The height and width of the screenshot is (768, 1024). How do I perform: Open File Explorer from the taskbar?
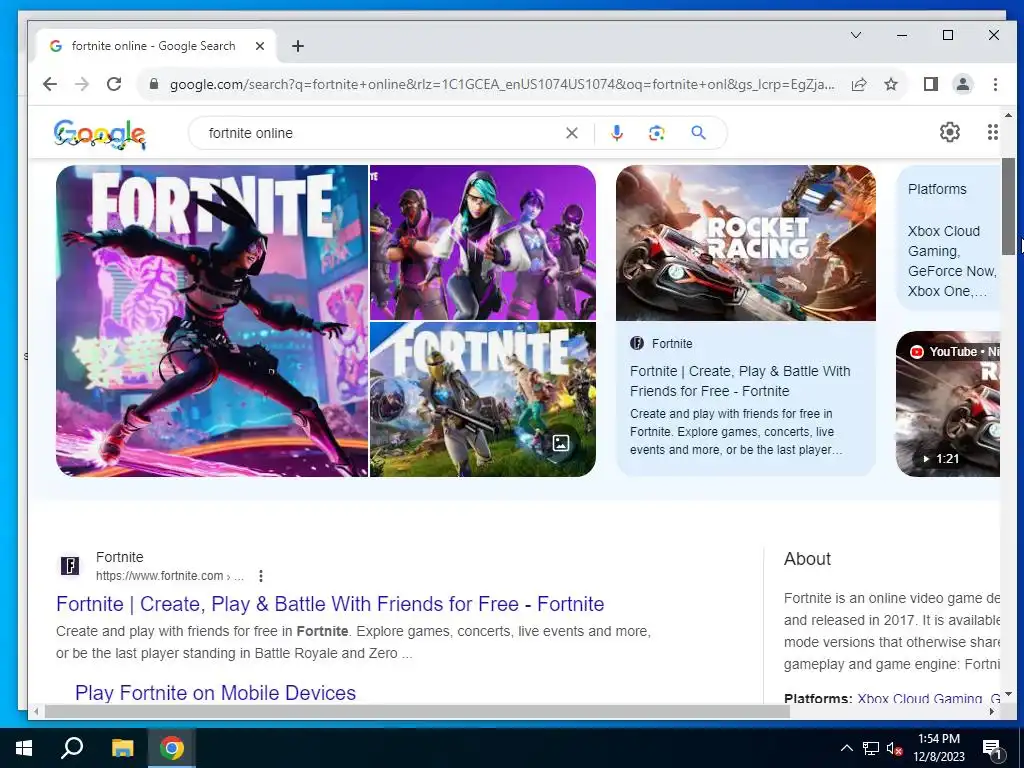coord(122,748)
